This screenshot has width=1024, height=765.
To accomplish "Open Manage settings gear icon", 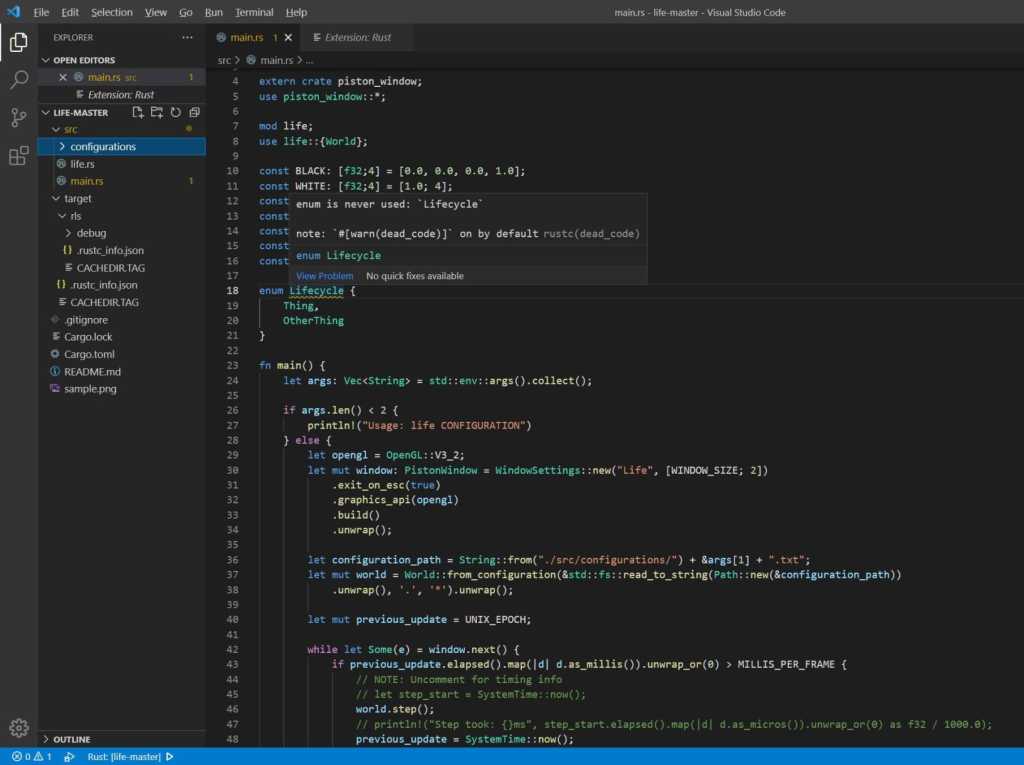I will point(18,727).
